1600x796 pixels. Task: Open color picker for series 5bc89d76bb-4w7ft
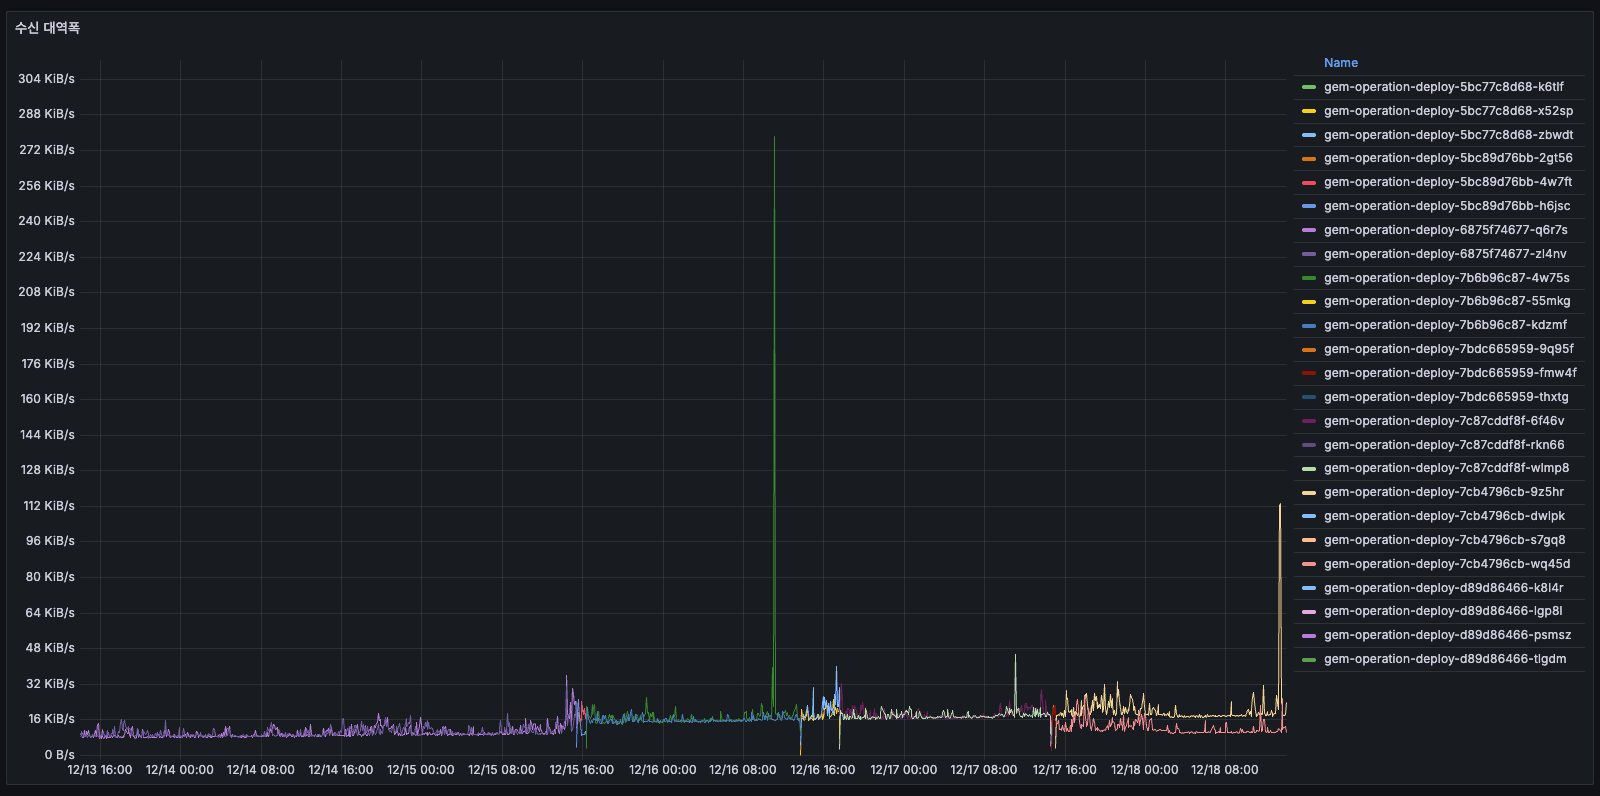(x=1308, y=183)
